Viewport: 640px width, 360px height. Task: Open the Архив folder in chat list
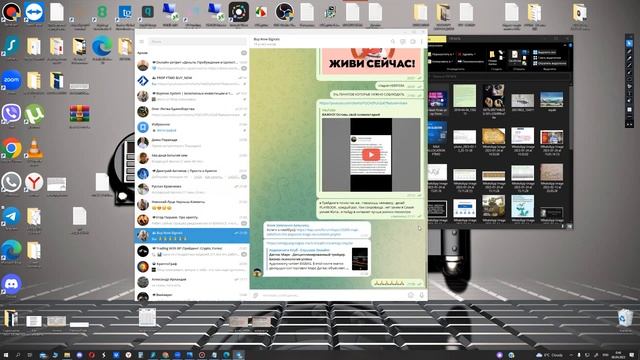point(192,53)
